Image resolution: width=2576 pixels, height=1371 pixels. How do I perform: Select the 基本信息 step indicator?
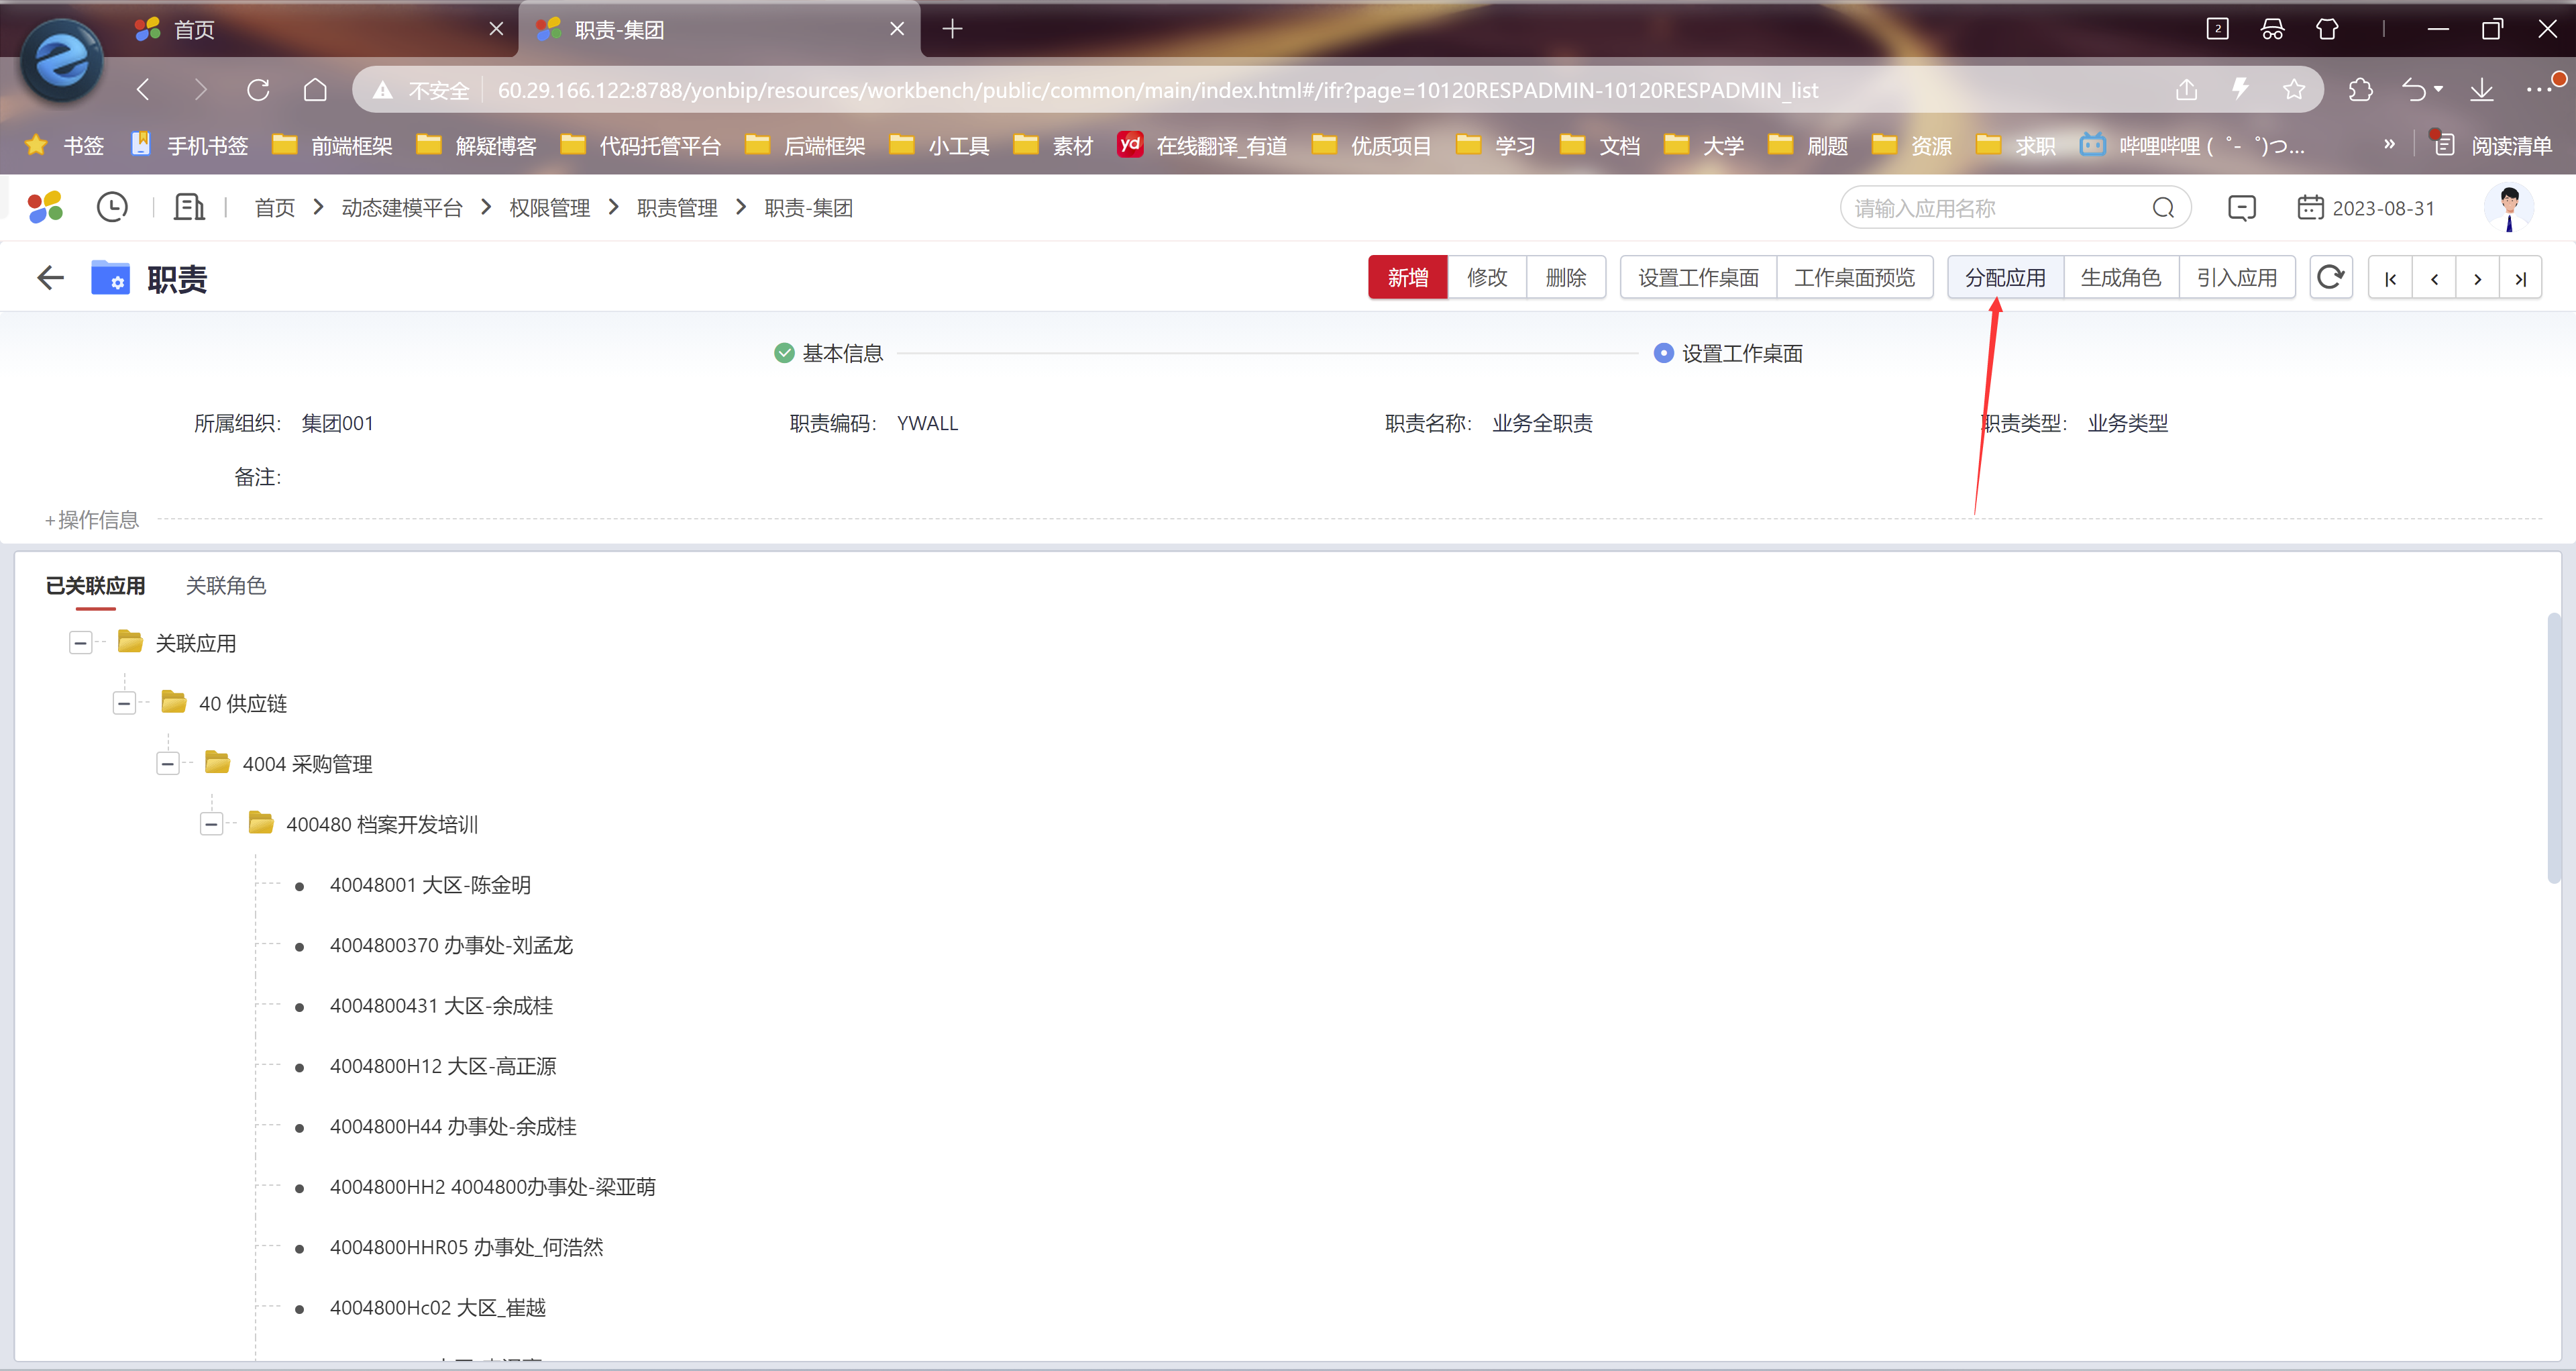pyautogui.click(x=829, y=353)
